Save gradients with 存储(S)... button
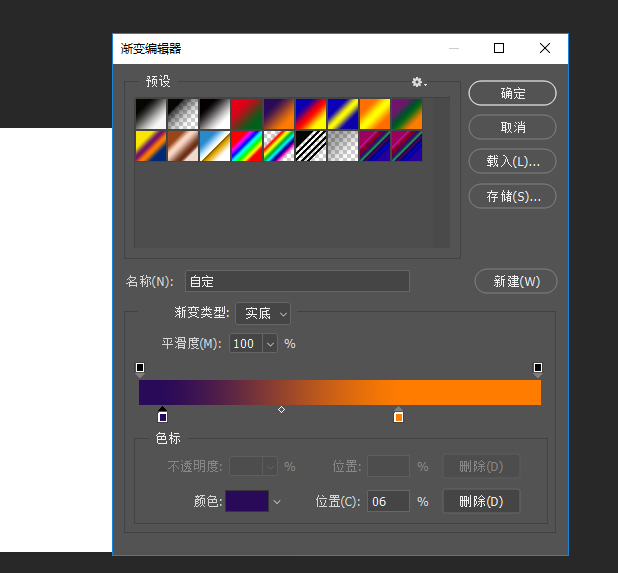618x573 pixels. point(512,196)
